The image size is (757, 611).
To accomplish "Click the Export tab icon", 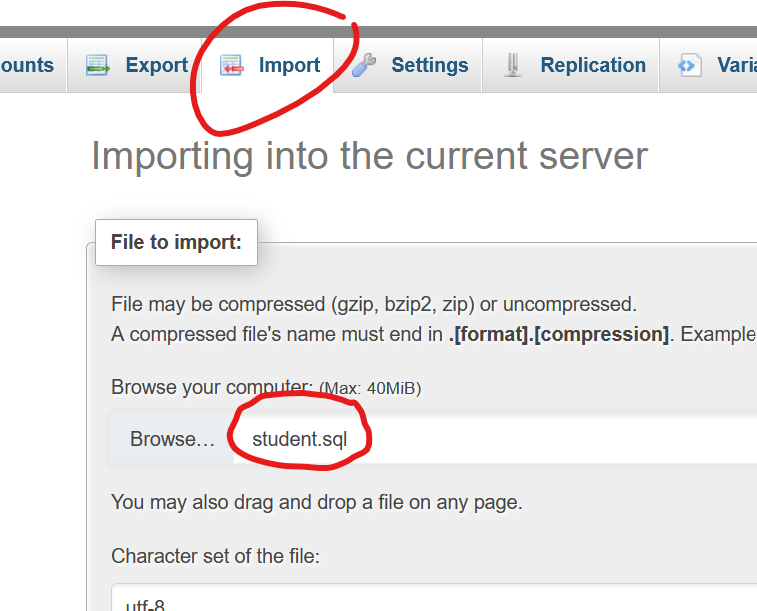I will pyautogui.click(x=98, y=66).
